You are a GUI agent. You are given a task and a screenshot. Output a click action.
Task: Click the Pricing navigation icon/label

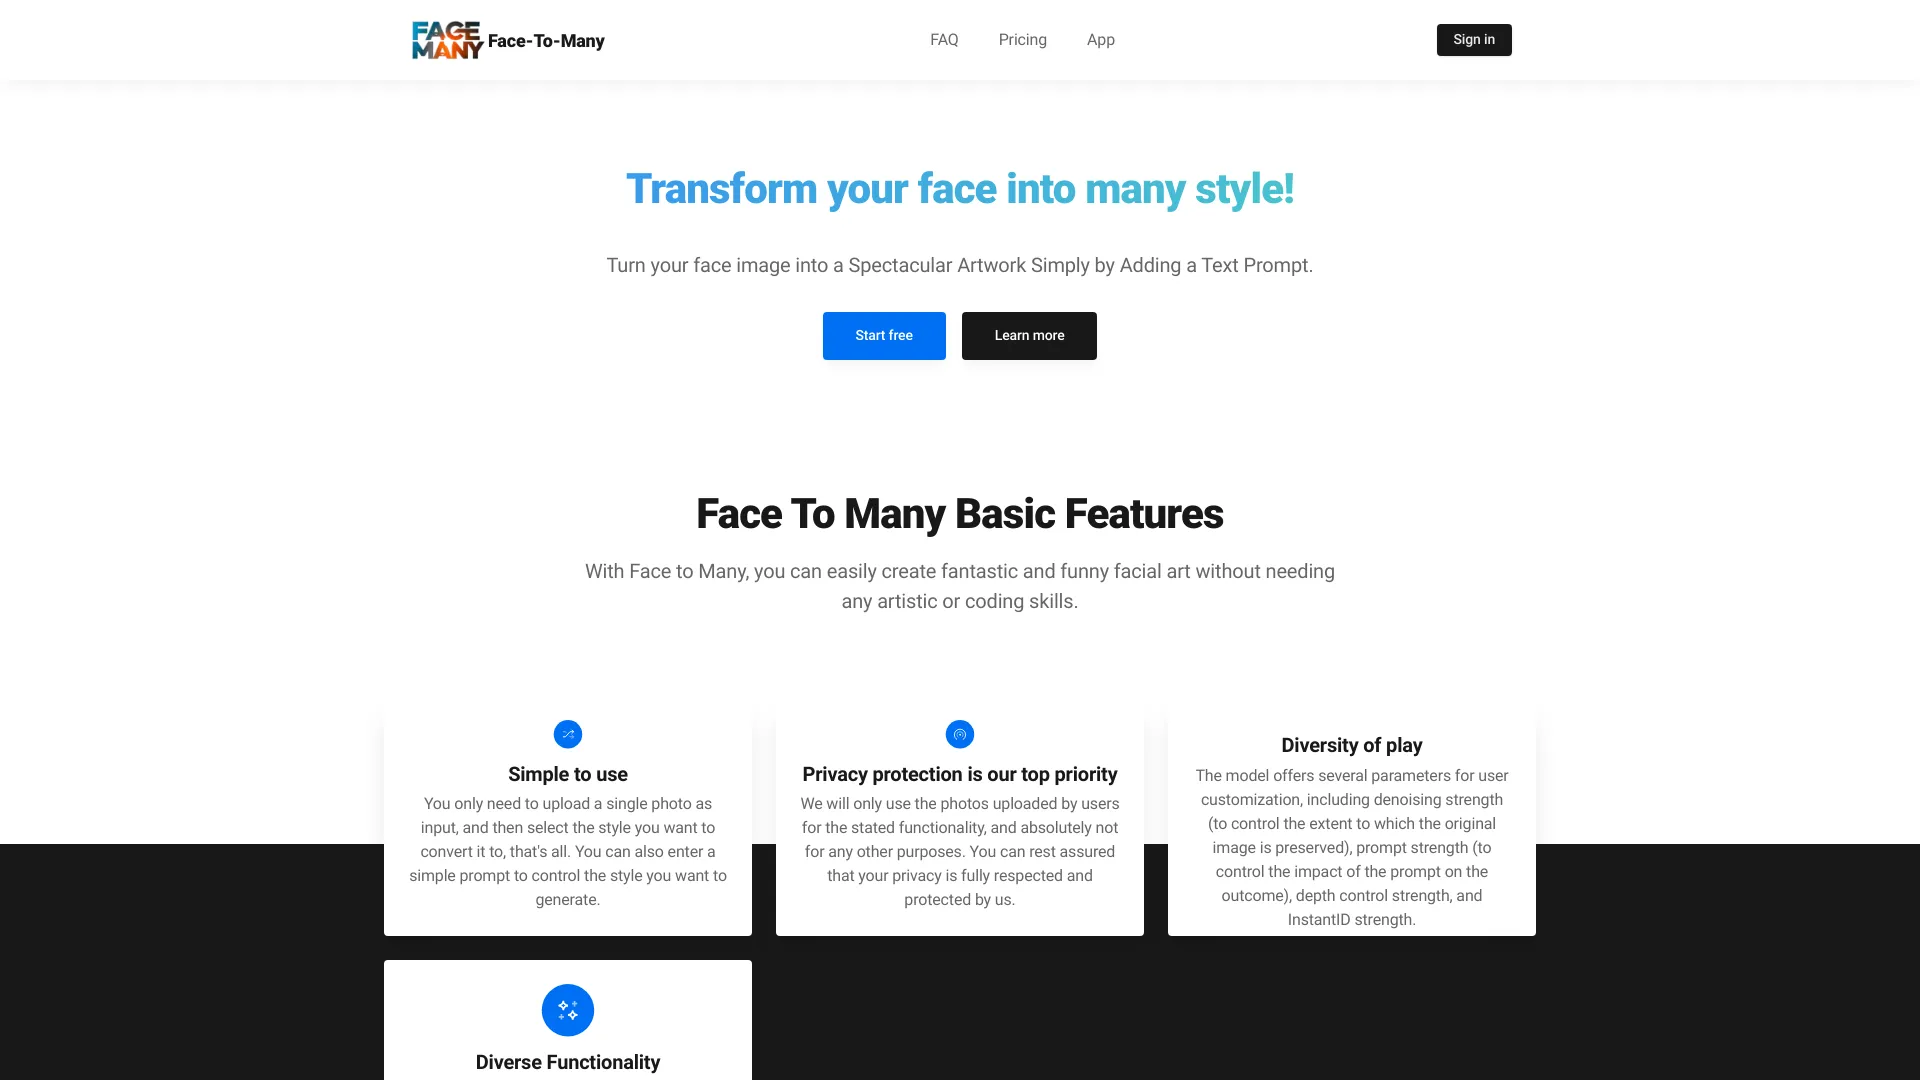click(1022, 40)
